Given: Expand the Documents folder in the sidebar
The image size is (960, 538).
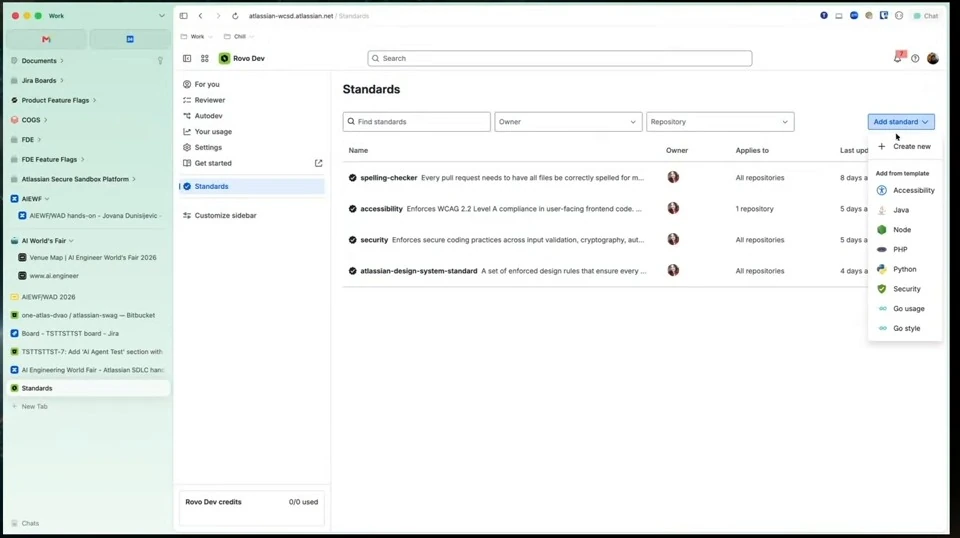Looking at the screenshot, I should [62, 61].
